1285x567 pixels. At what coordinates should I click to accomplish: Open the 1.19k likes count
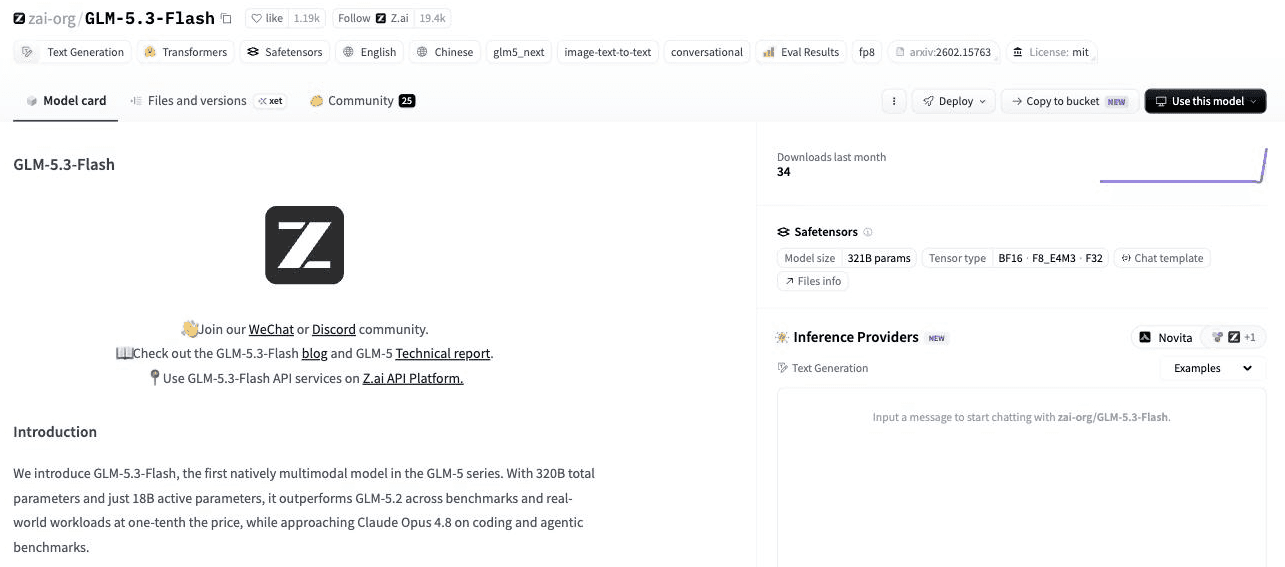click(x=306, y=18)
